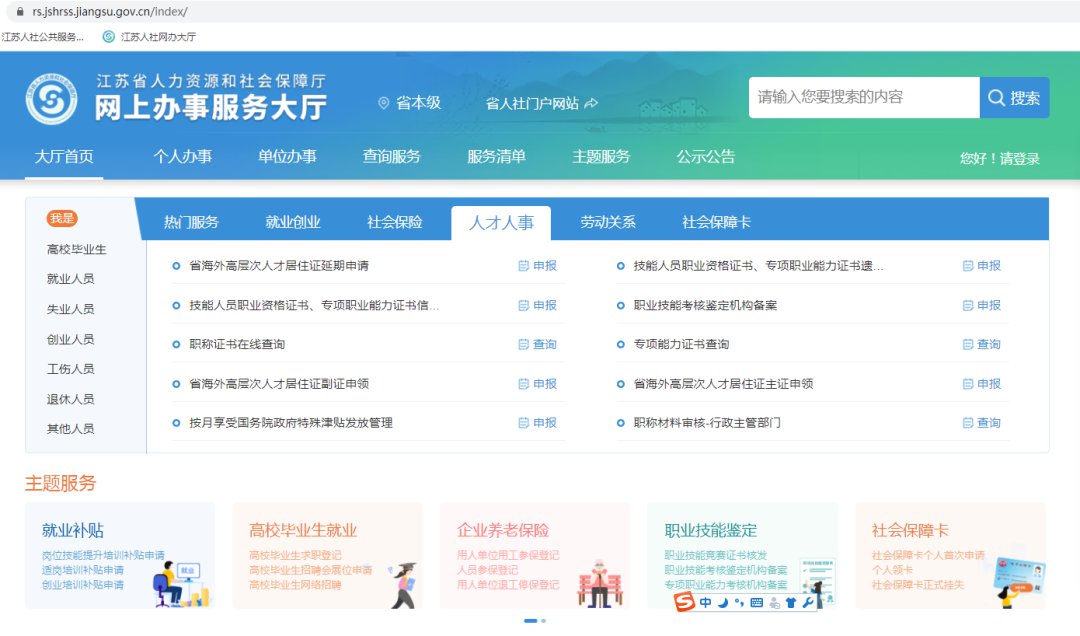
Task: Click the shirt skin icon in IME toolbar
Action: (x=791, y=603)
